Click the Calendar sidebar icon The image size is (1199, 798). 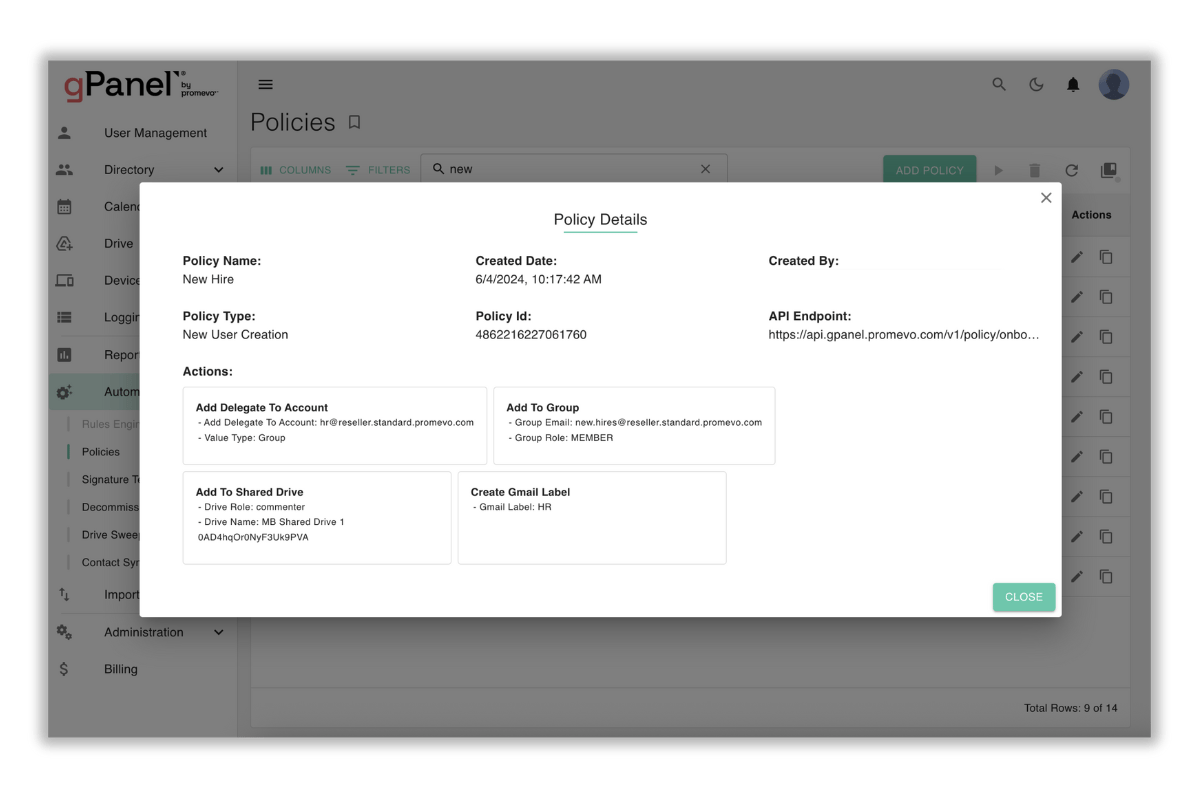click(x=64, y=206)
